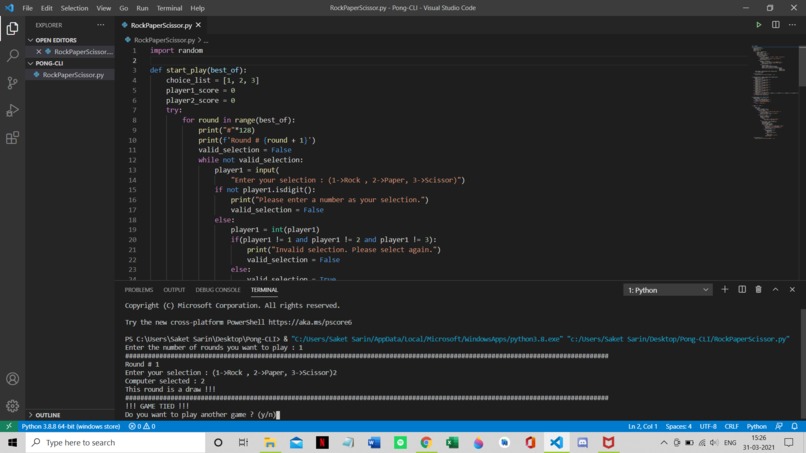
Task: Change indentation via 'Spaces: 4'
Action: [x=679, y=426]
